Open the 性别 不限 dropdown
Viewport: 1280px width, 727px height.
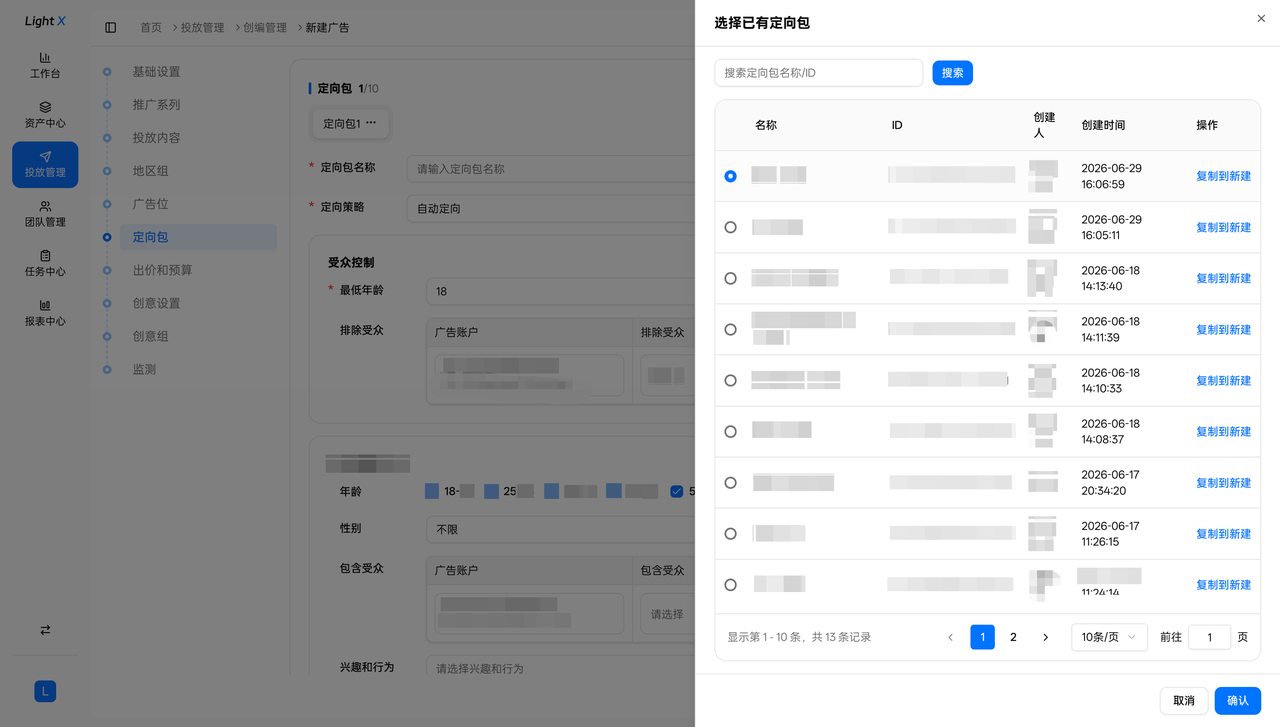[560, 529]
